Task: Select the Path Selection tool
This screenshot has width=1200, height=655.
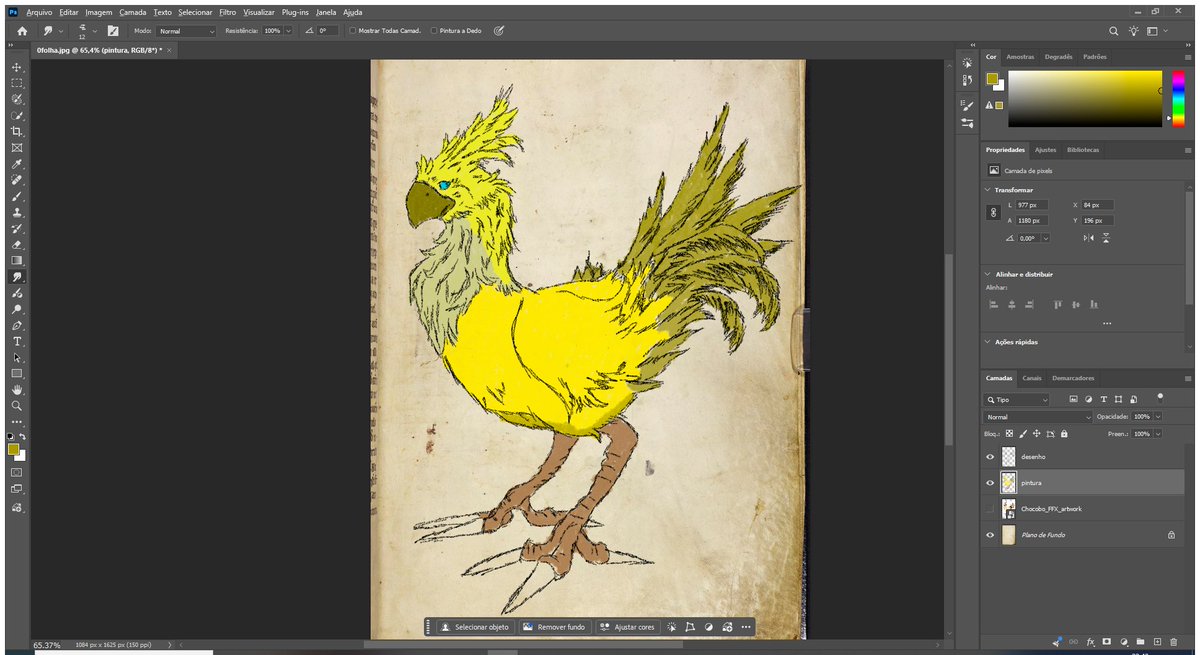Action: pyautogui.click(x=17, y=357)
